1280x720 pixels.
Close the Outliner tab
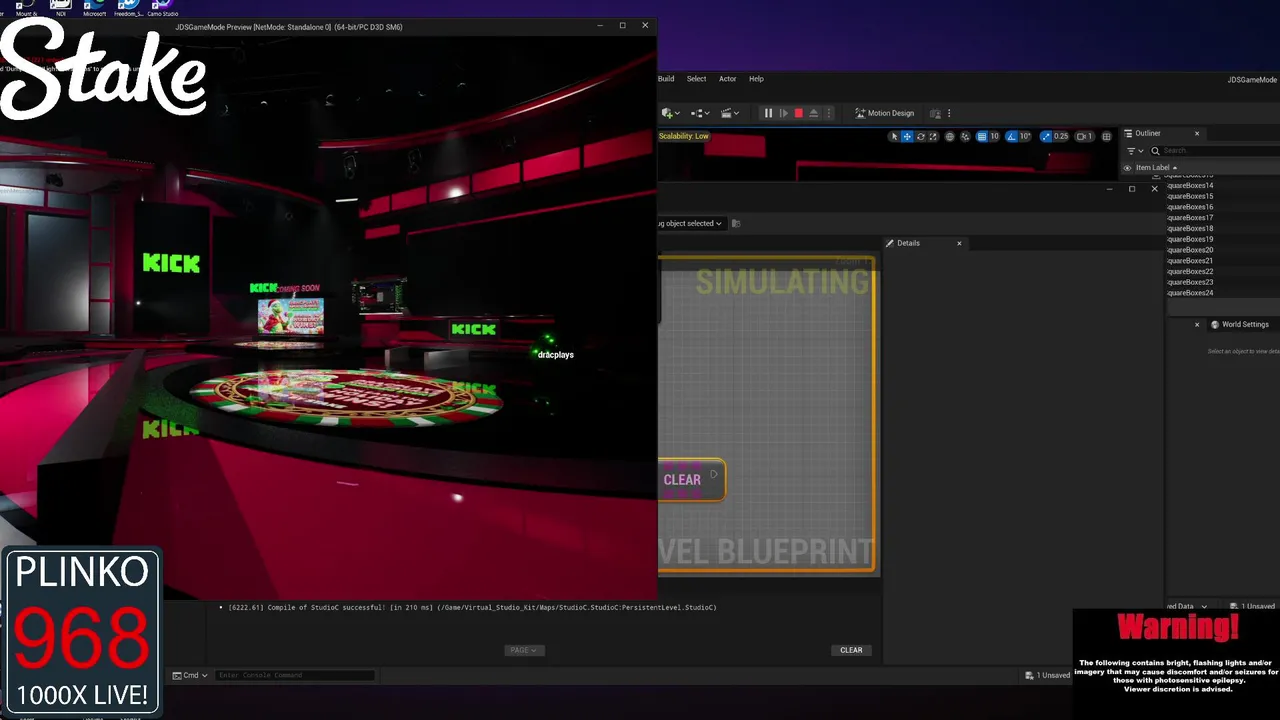pos(1196,133)
